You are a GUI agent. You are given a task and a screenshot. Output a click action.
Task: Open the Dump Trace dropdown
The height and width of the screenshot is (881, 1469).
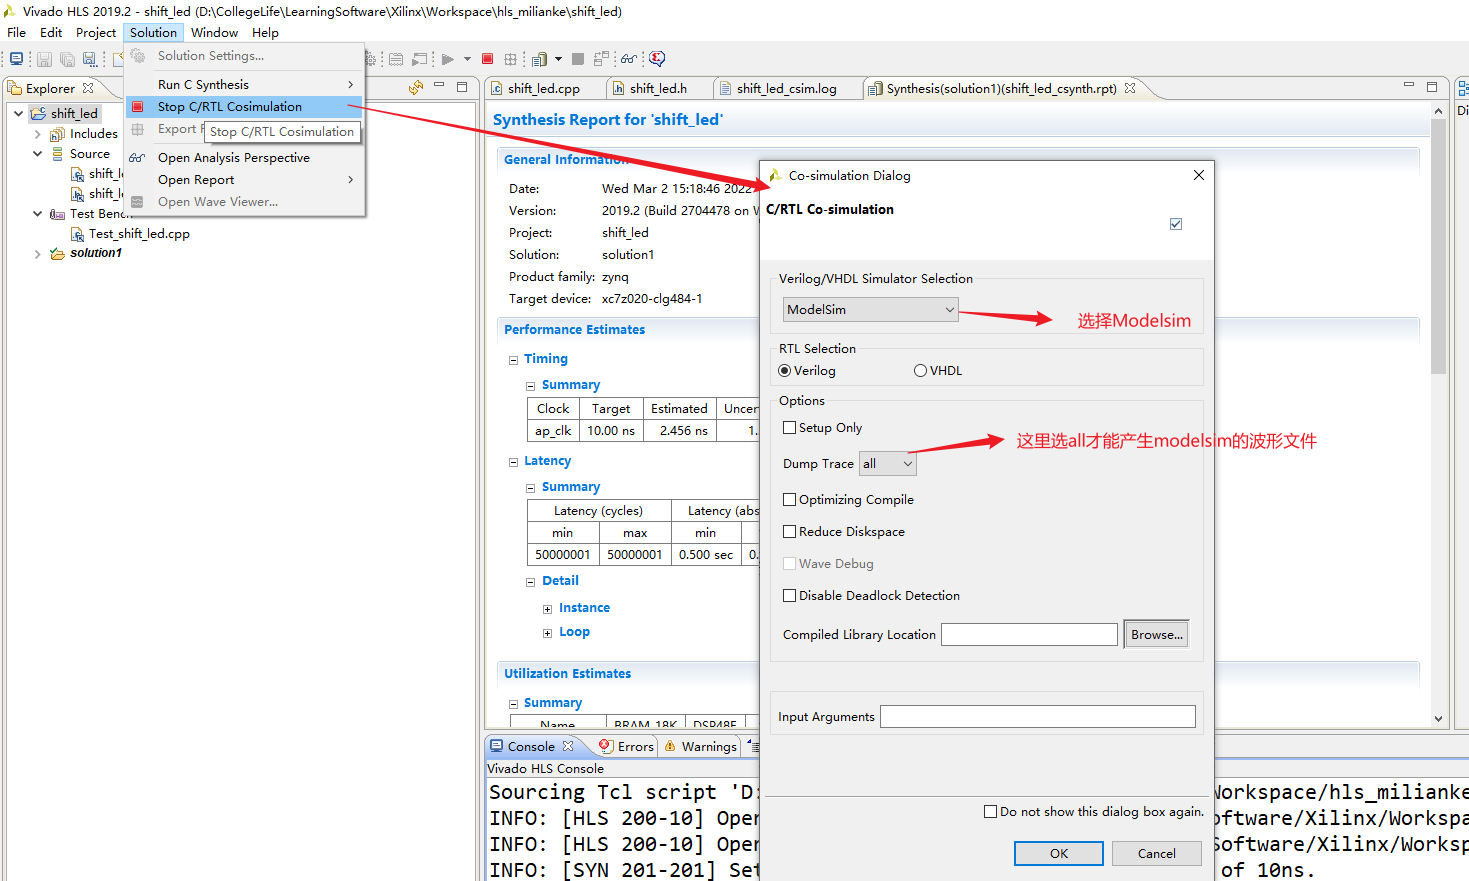(887, 463)
